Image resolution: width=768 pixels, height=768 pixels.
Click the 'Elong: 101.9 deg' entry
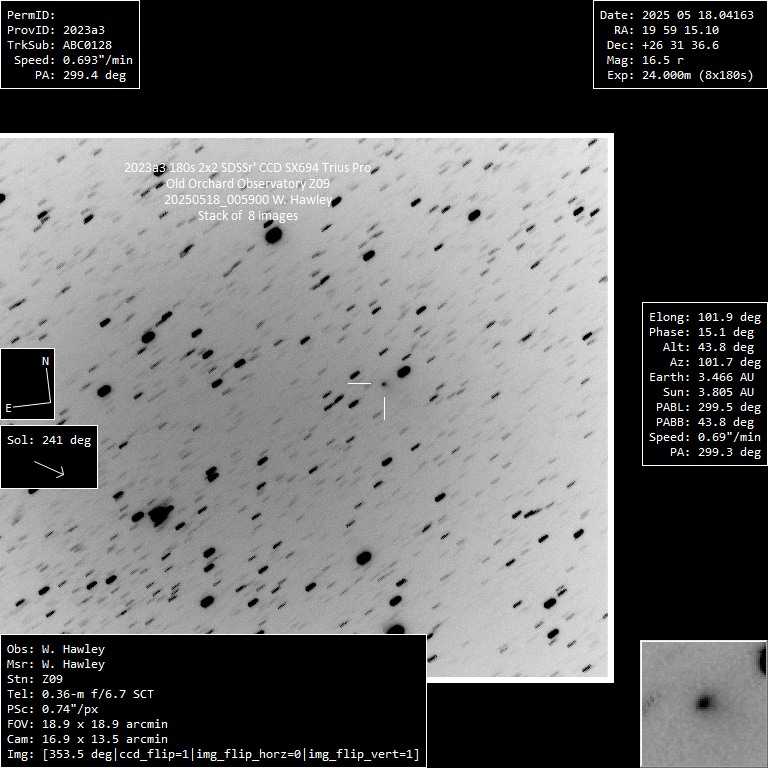[705, 317]
